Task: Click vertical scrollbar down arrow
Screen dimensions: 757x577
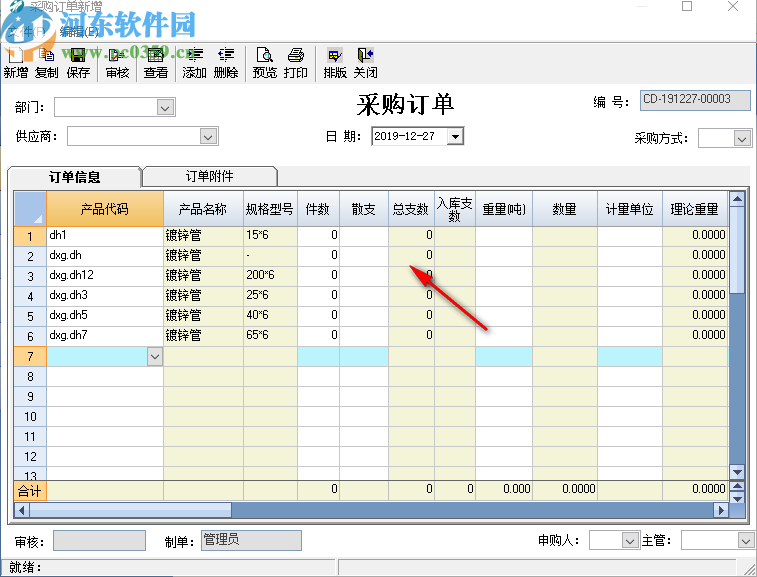Action: pyautogui.click(x=737, y=472)
